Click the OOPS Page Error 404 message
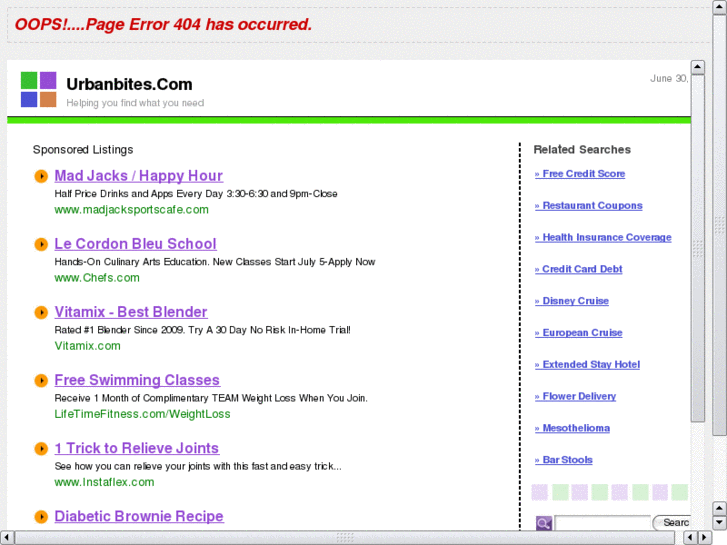727x545 pixels. (163, 24)
